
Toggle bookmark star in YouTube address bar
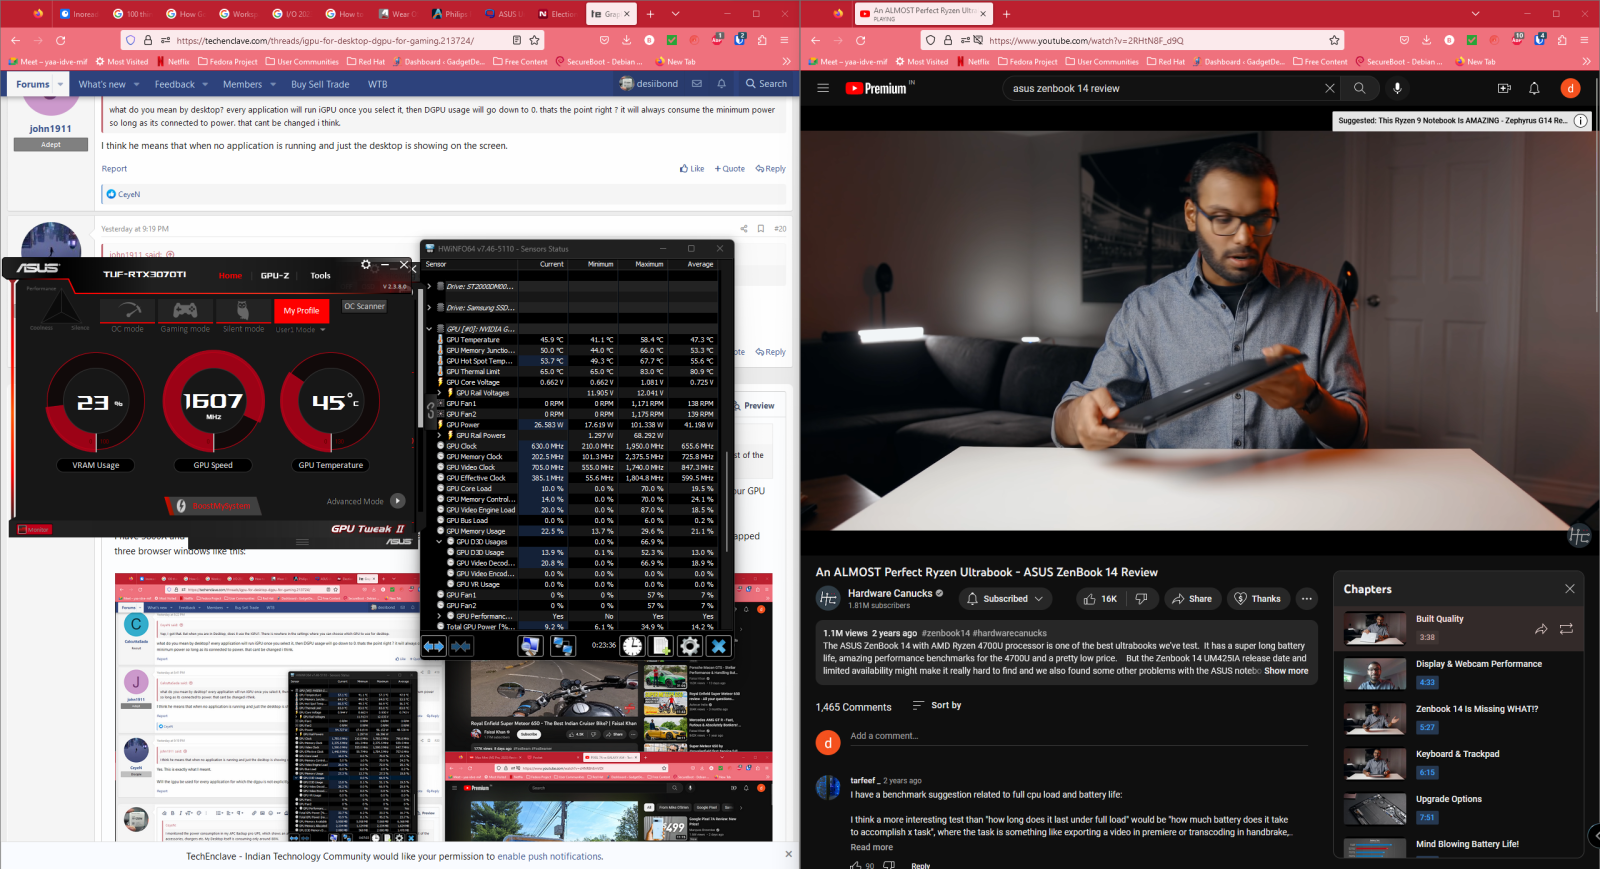pos(1334,40)
